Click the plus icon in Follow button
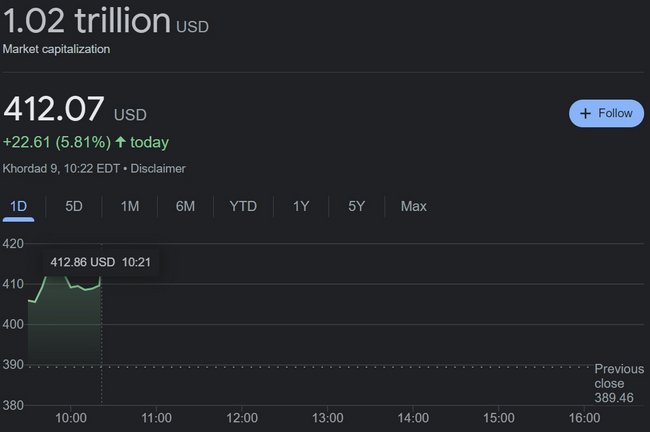The height and width of the screenshot is (432, 650). [585, 113]
